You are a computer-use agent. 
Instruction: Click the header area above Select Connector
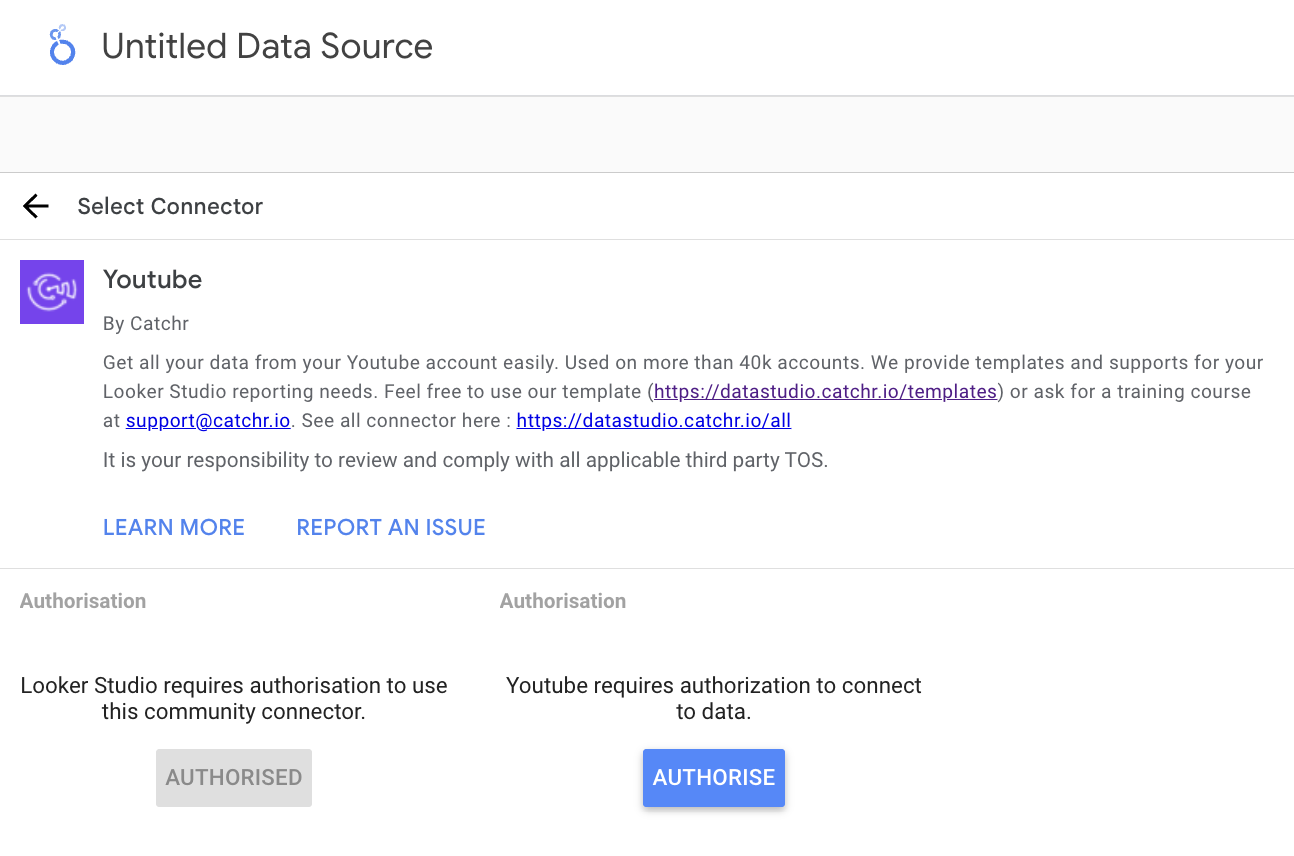click(x=647, y=134)
